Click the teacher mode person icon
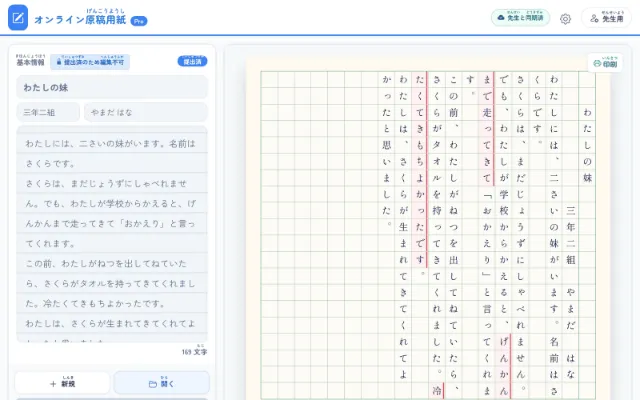 (x=594, y=18)
